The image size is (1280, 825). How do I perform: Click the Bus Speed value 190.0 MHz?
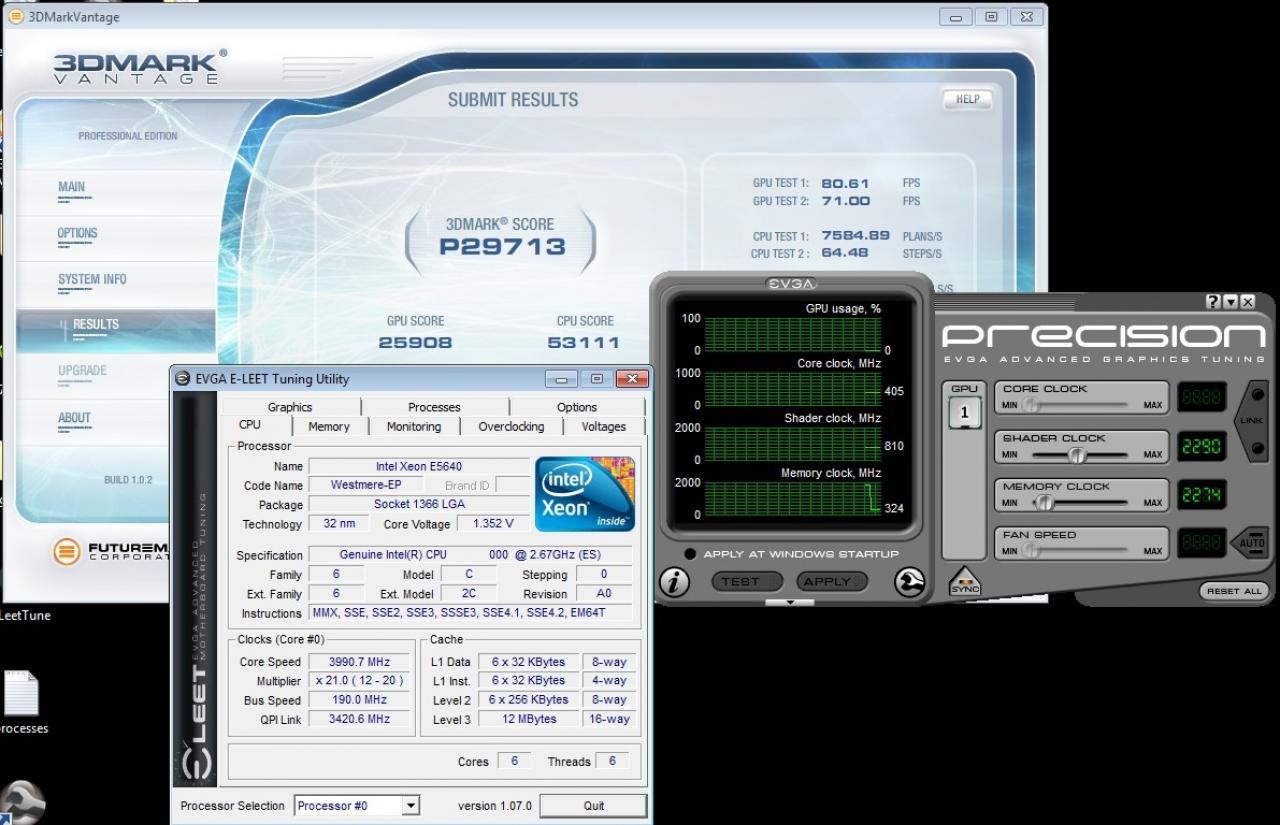point(359,700)
